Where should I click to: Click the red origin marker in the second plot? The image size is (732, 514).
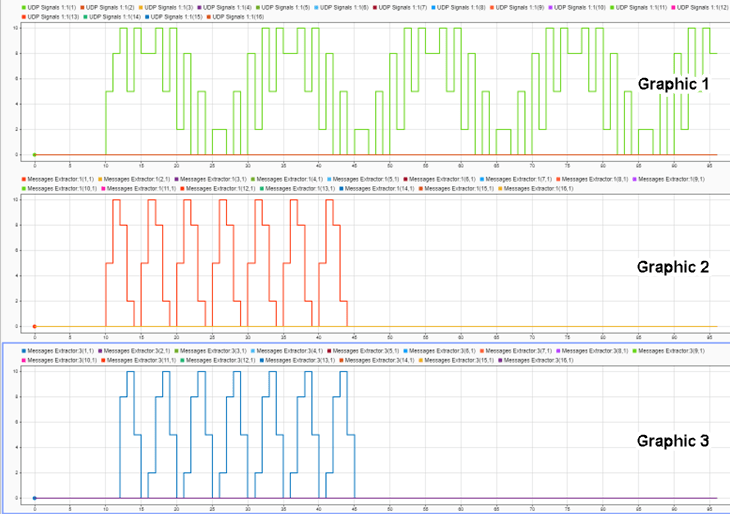tap(35, 326)
